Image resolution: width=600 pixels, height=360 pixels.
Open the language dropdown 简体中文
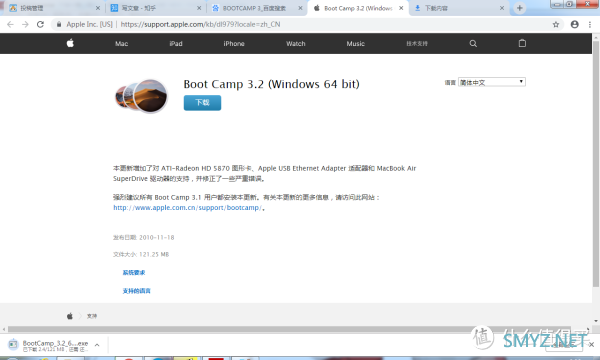(x=492, y=82)
